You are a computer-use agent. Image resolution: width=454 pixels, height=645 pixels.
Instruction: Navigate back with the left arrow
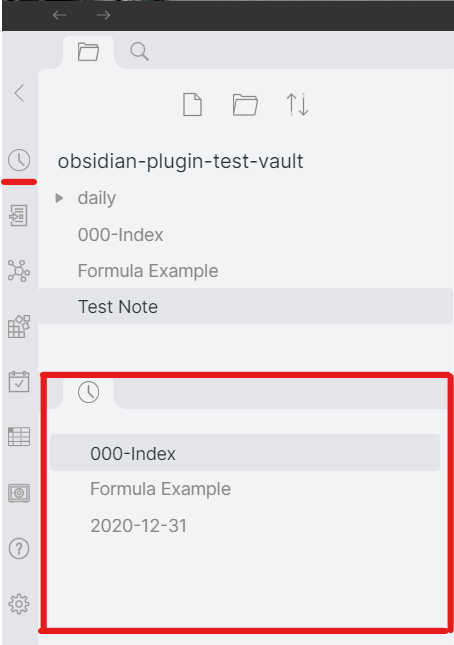click(x=59, y=15)
